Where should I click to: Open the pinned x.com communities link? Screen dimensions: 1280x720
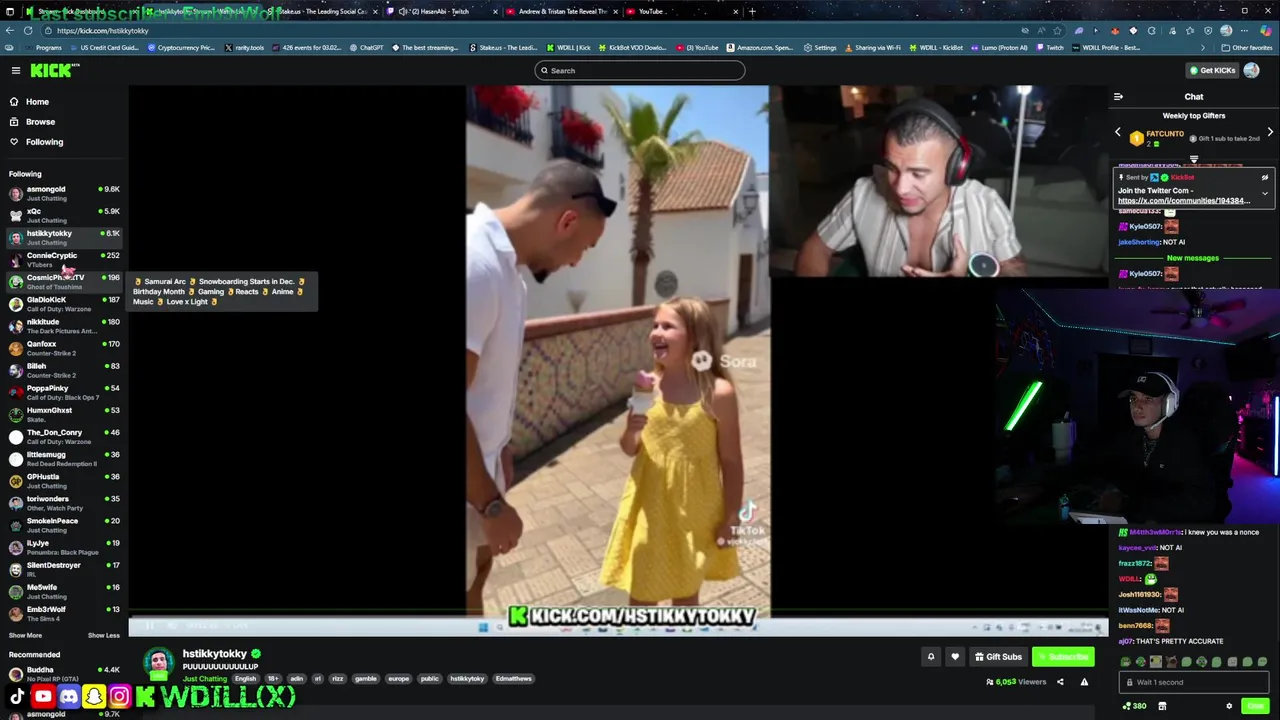pyautogui.click(x=1184, y=201)
